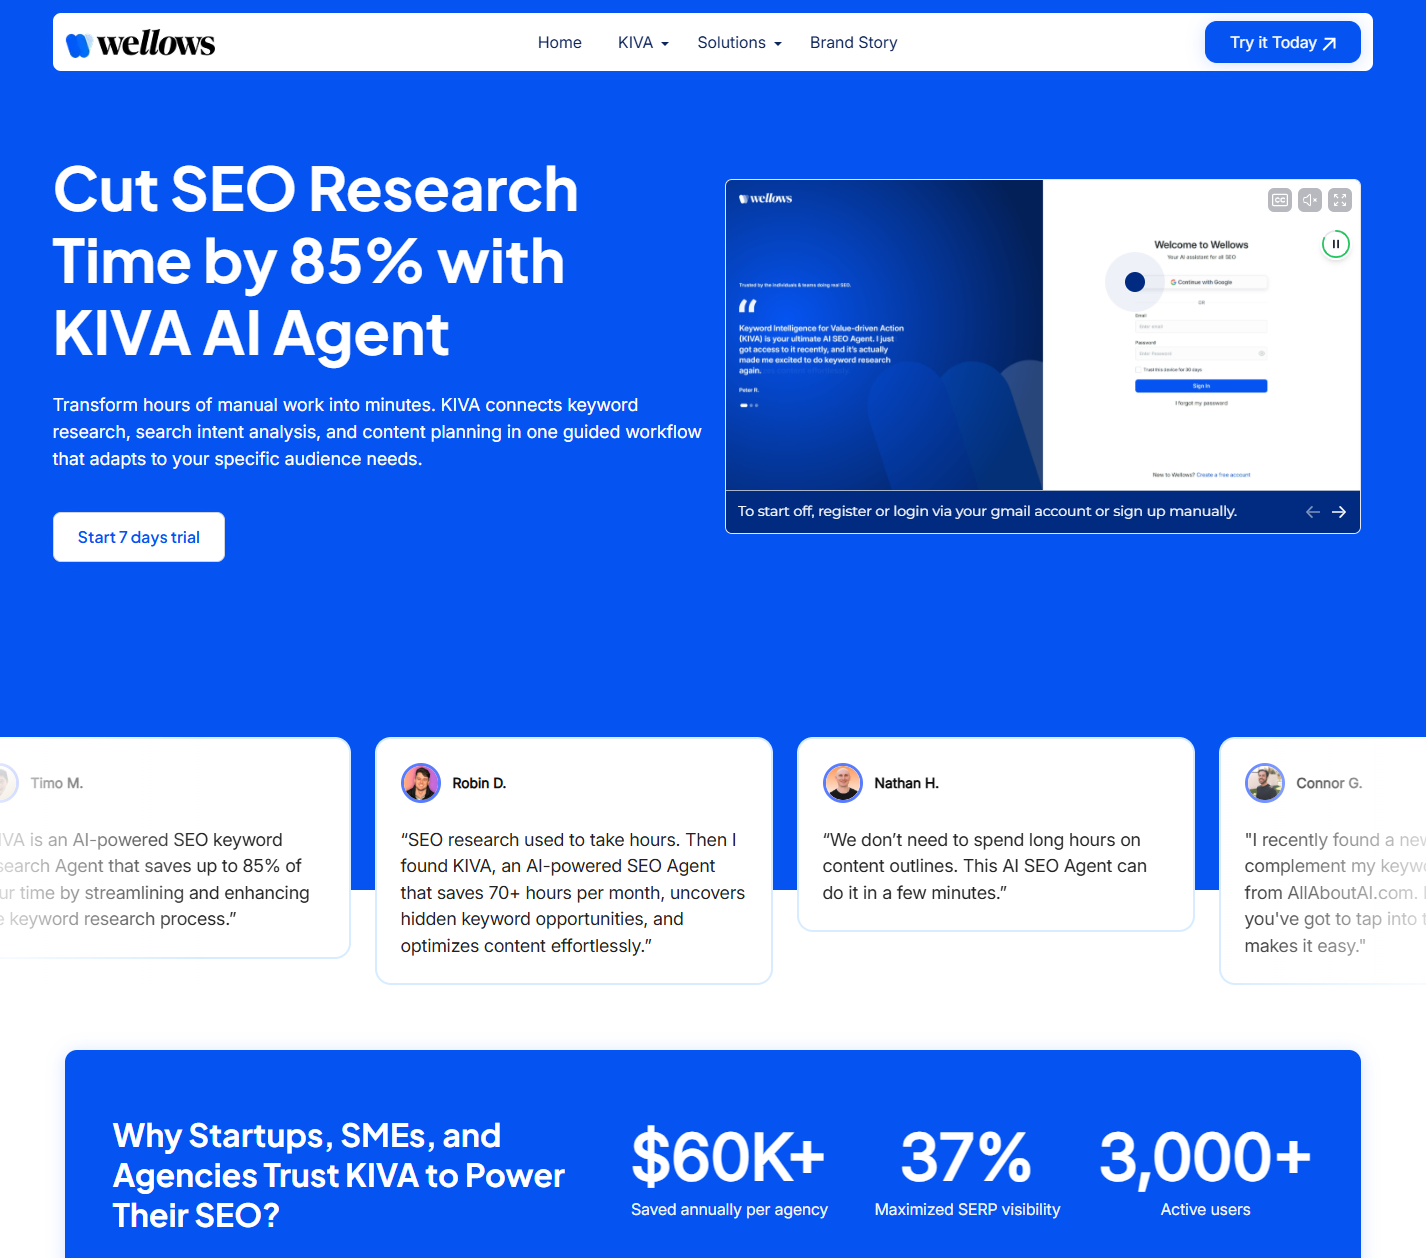Image resolution: width=1426 pixels, height=1258 pixels.
Task: Click 'Saved annually per agency' label
Action: [729, 1210]
